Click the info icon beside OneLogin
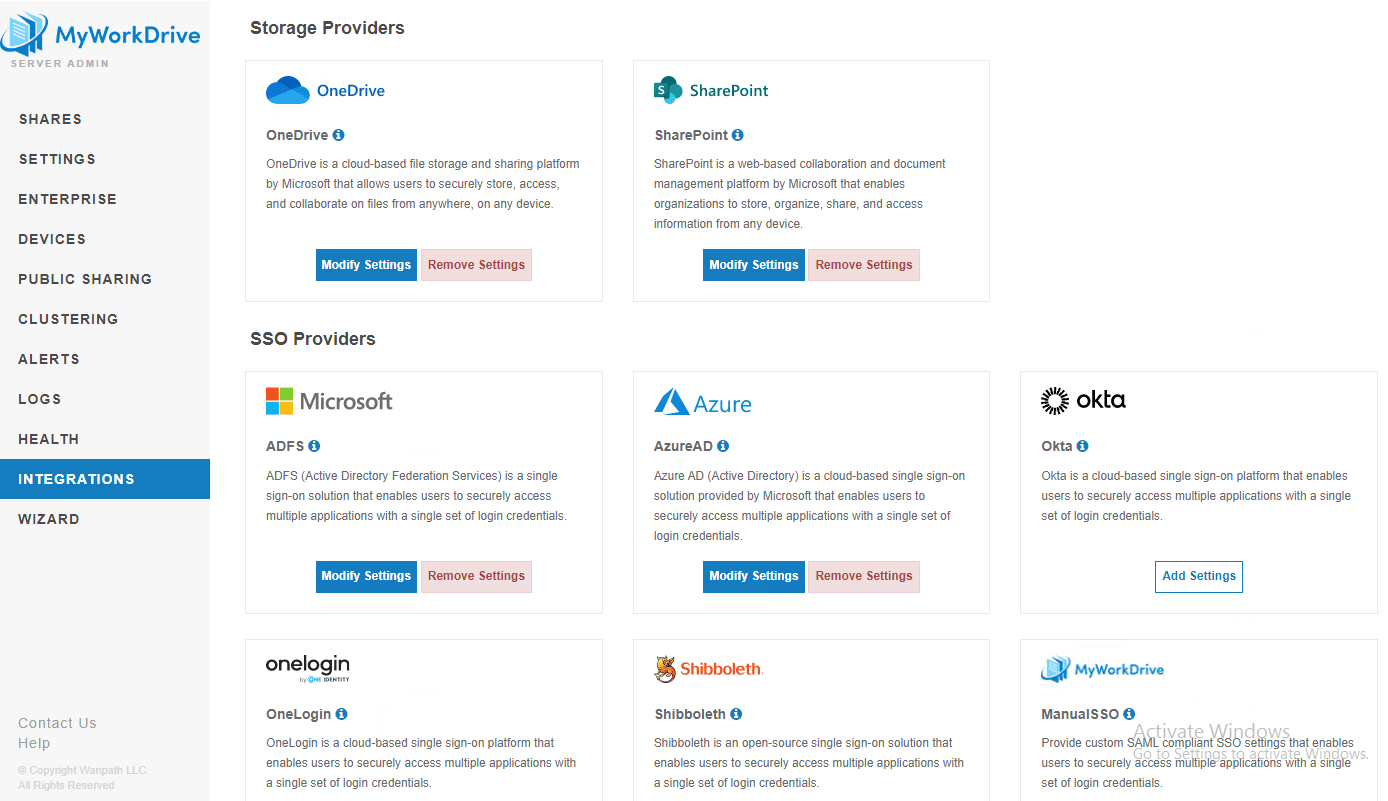Image resolution: width=1388 pixels, height=801 pixels. point(341,714)
